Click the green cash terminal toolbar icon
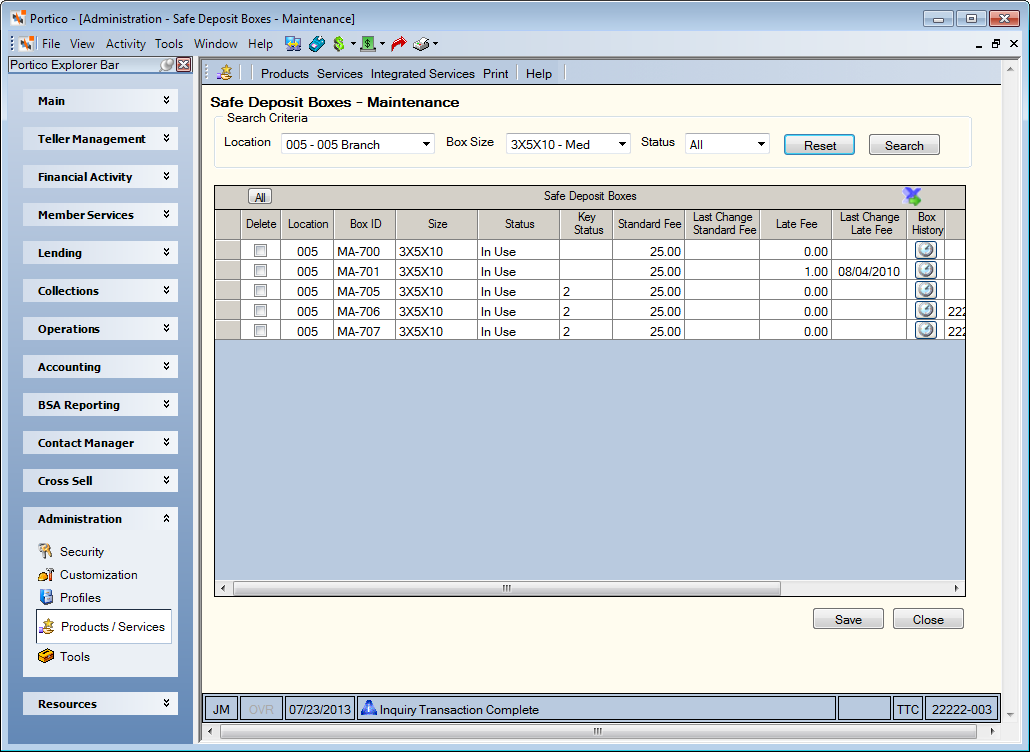The width and height of the screenshot is (1030, 752). (368, 44)
